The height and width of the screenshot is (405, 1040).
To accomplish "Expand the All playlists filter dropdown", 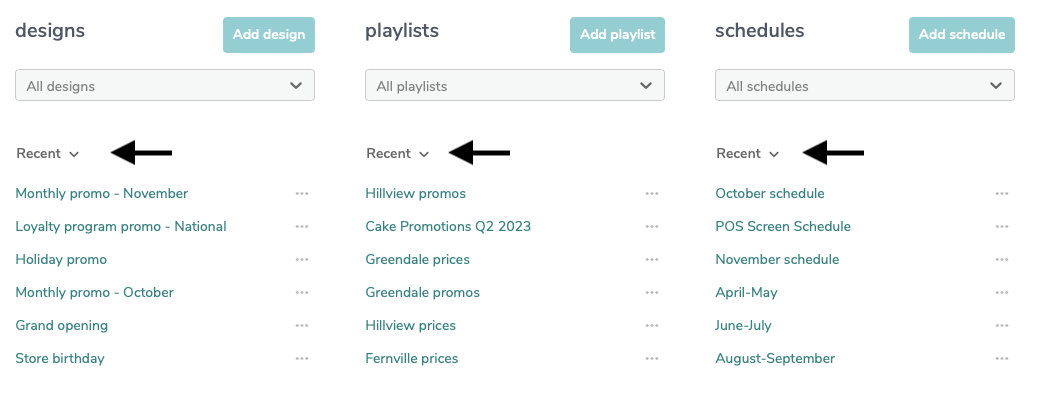I will pyautogui.click(x=515, y=86).
